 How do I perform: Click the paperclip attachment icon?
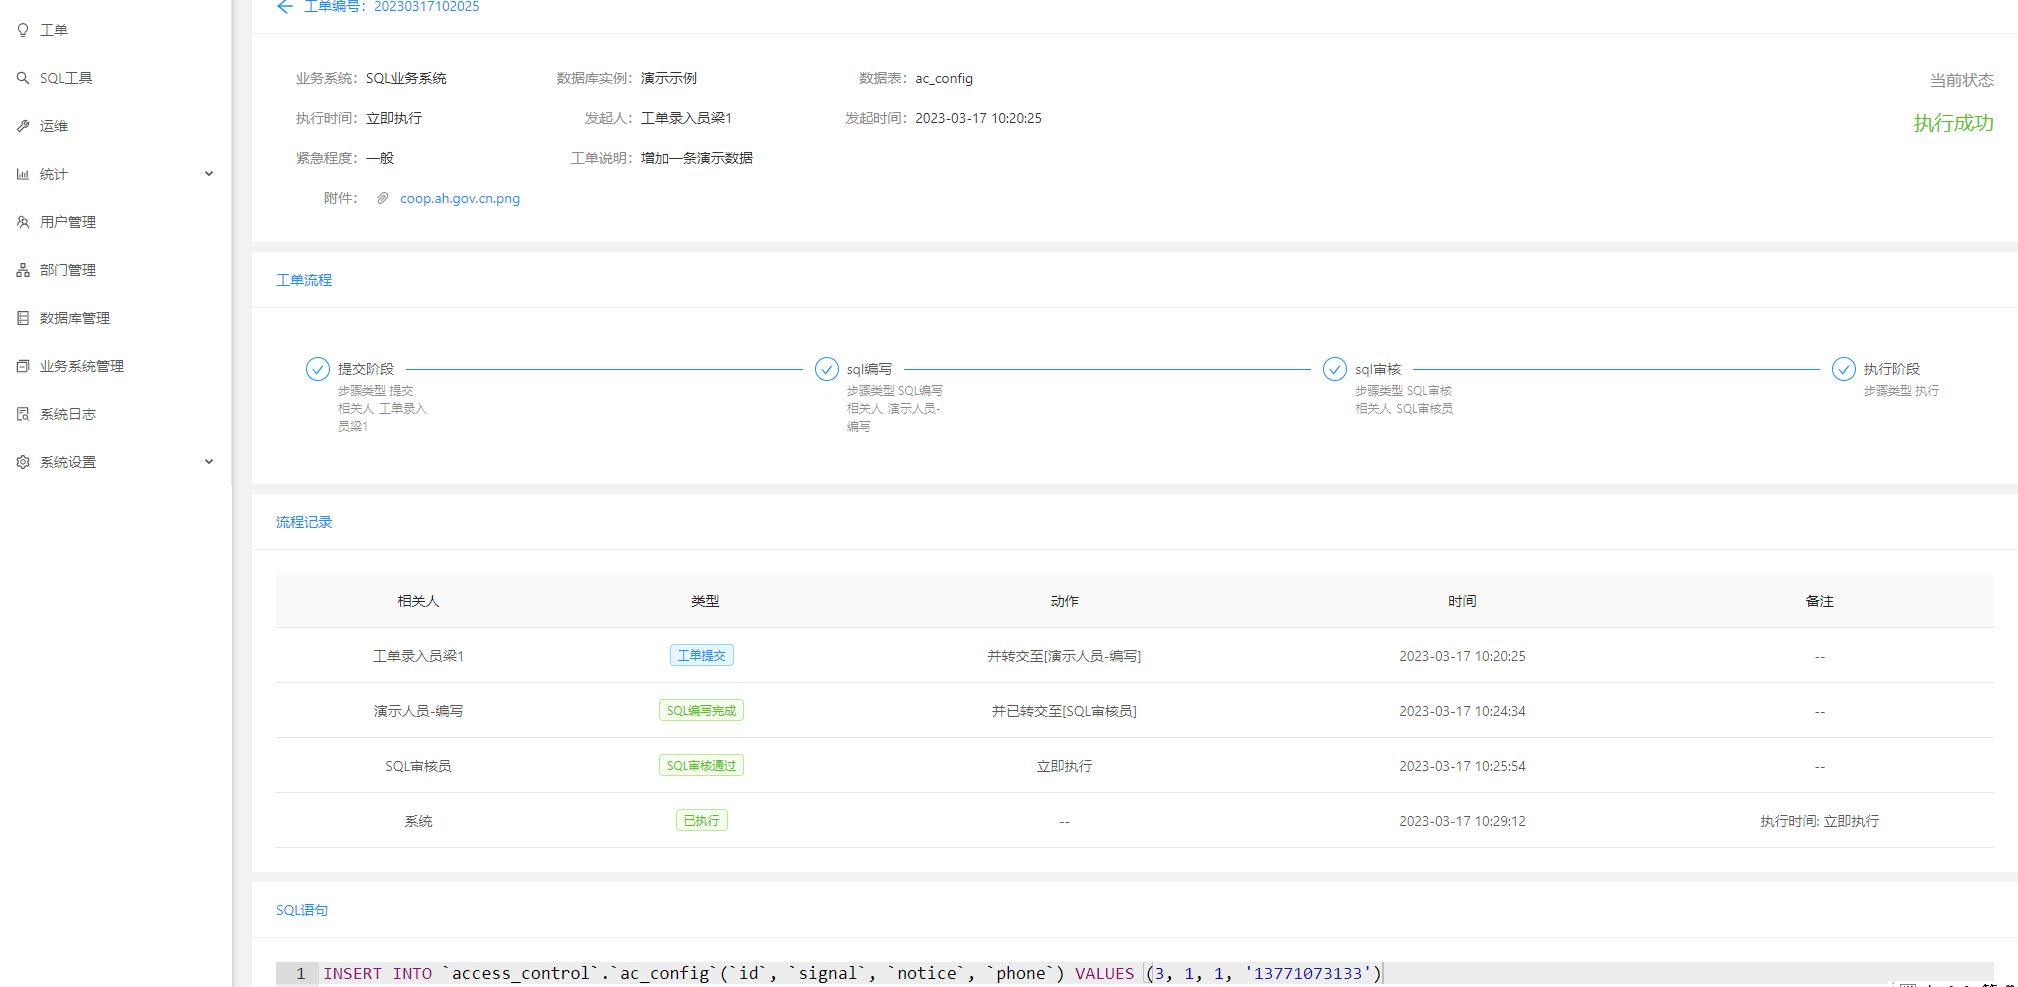tap(382, 198)
